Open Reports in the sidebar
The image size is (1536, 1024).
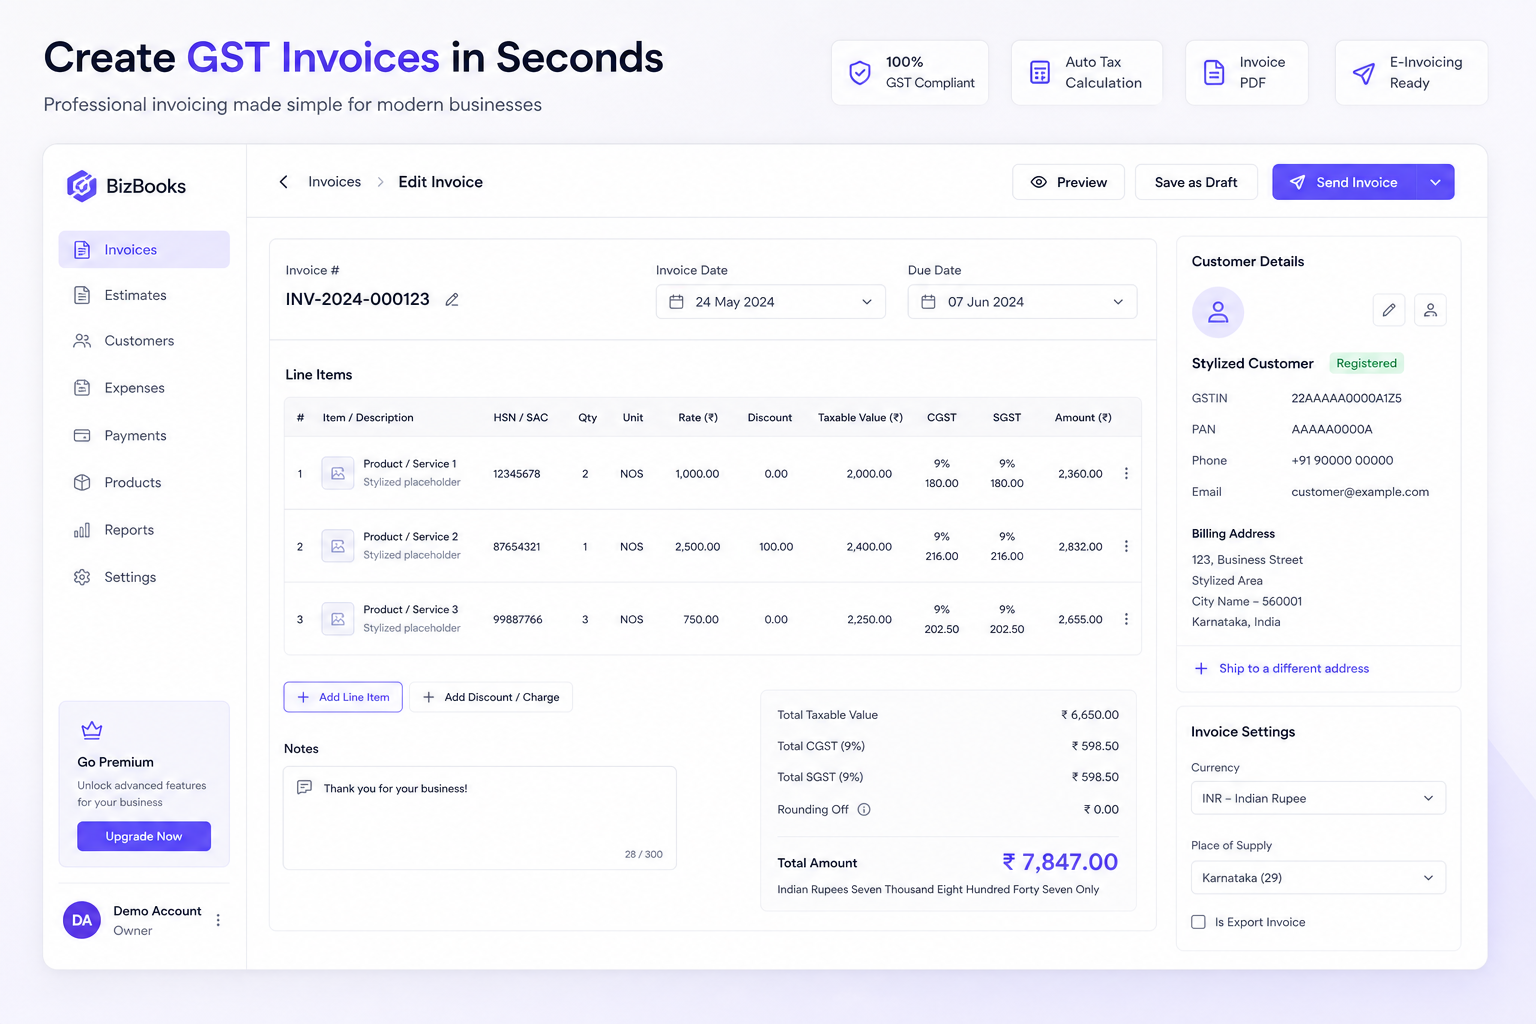click(144, 530)
